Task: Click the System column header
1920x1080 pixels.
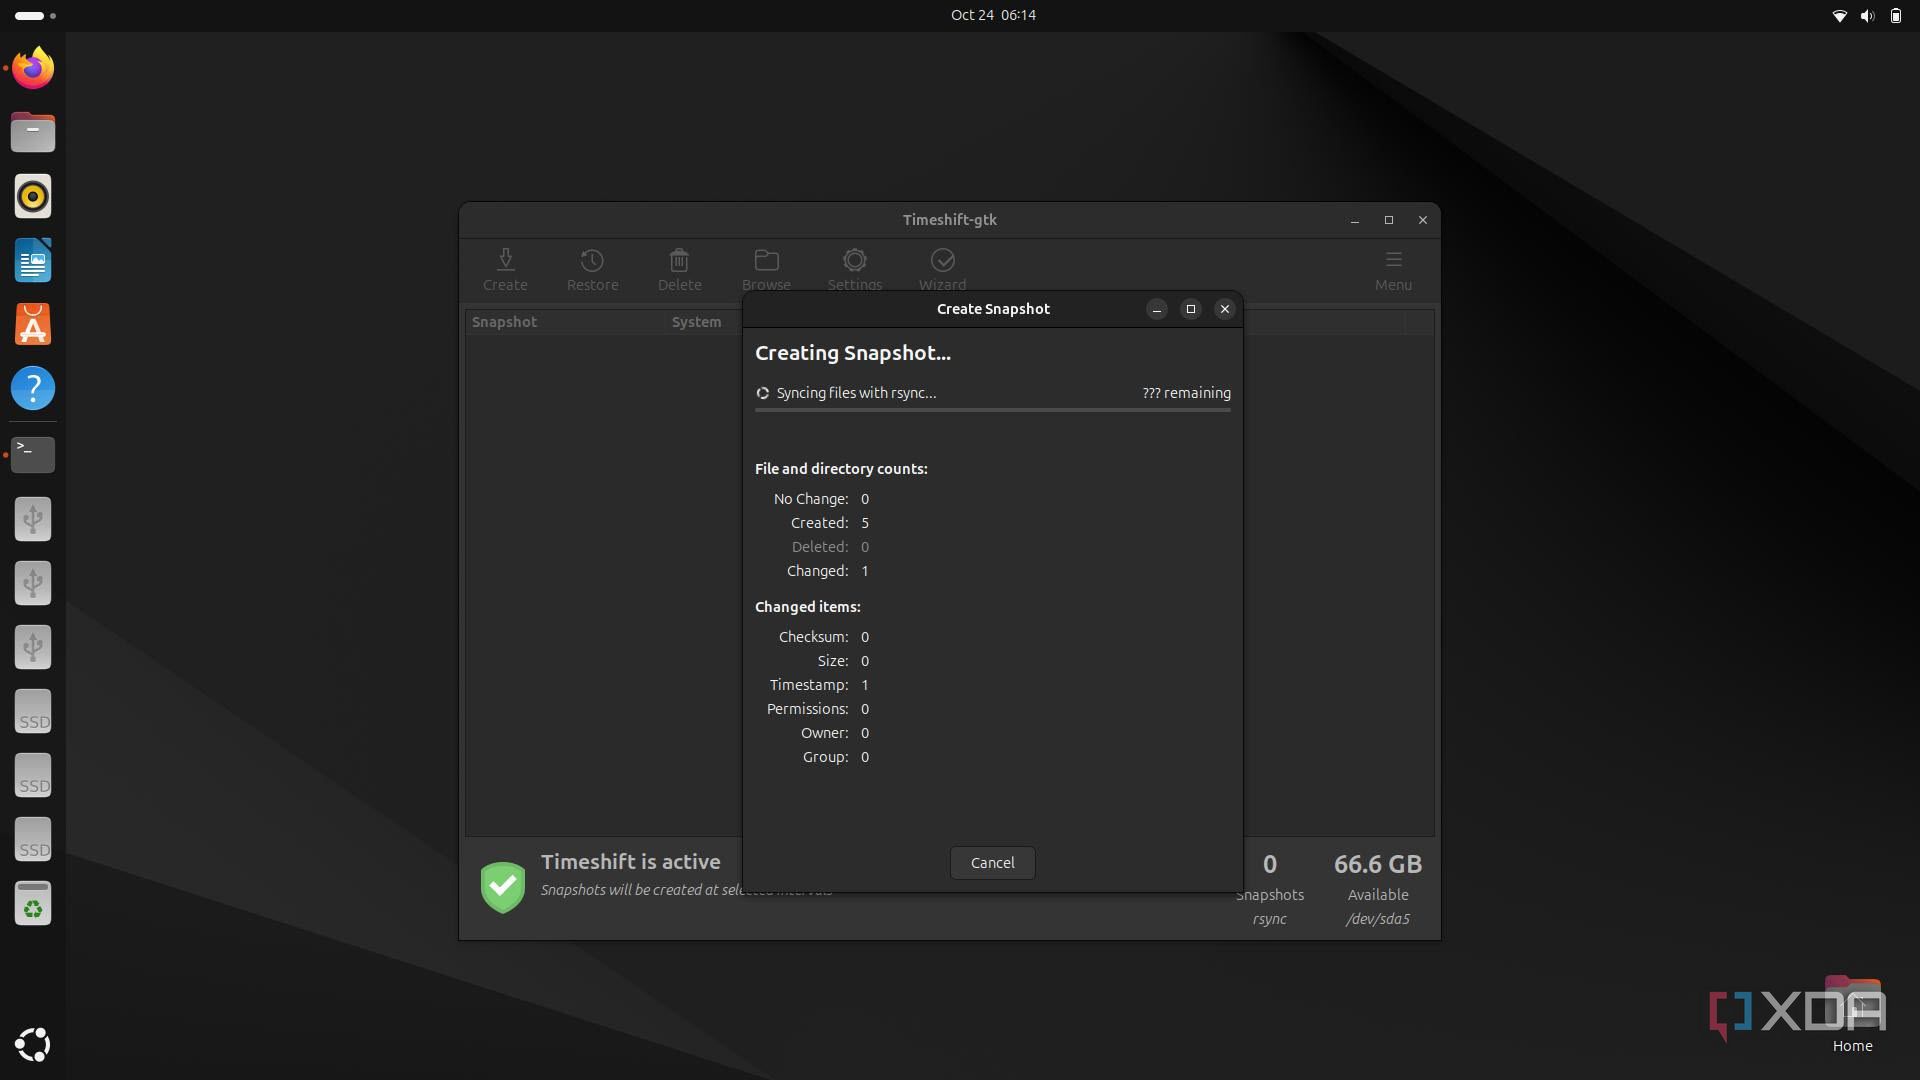Action: point(696,322)
